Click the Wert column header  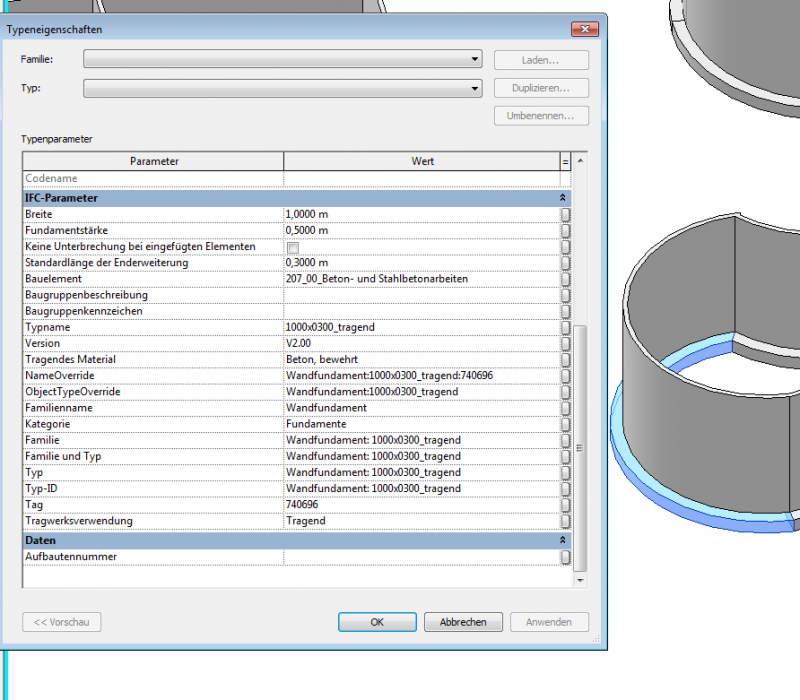point(422,161)
